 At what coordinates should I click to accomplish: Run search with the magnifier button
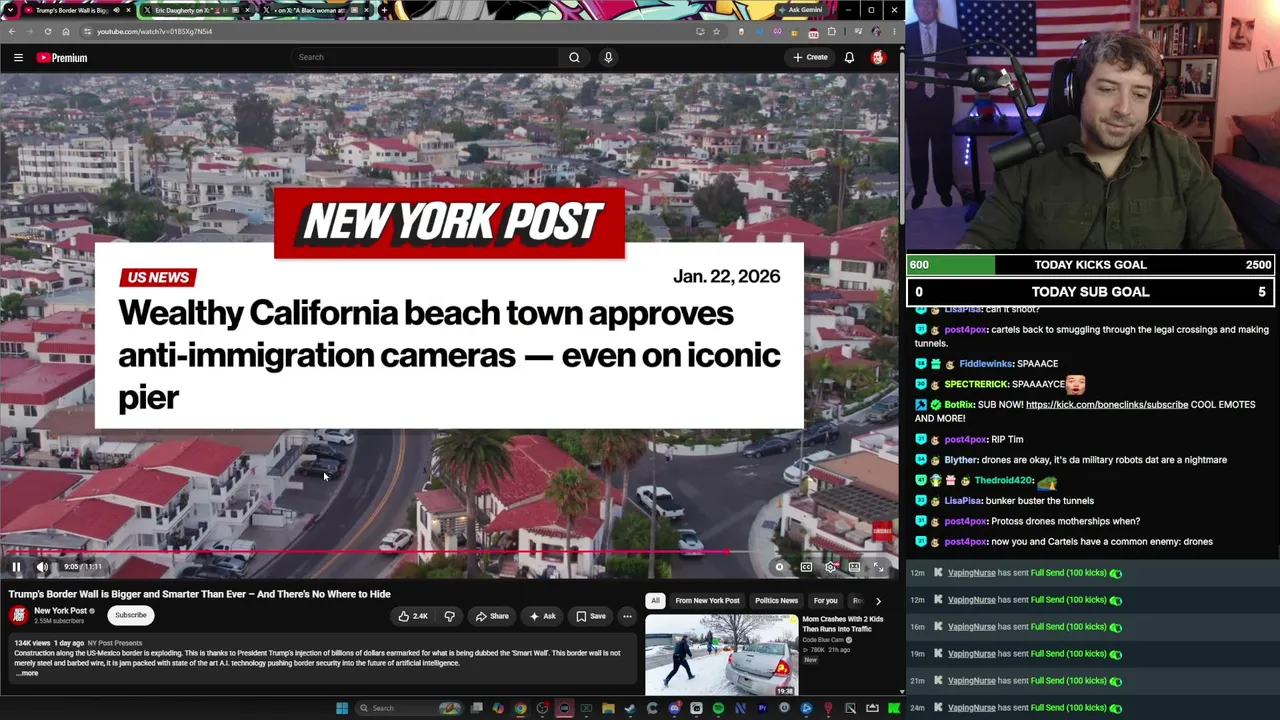[574, 57]
